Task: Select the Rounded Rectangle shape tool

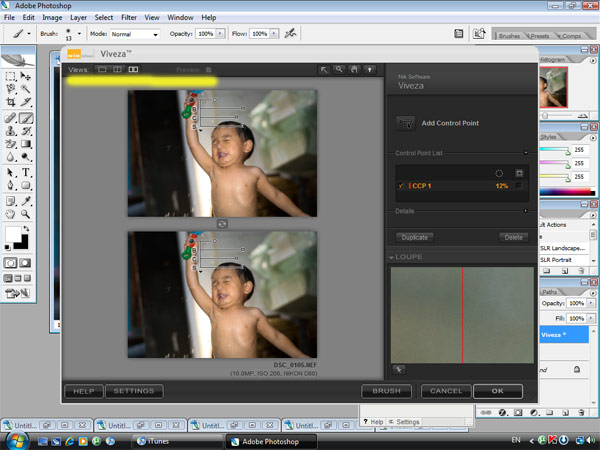Action: click(25, 186)
